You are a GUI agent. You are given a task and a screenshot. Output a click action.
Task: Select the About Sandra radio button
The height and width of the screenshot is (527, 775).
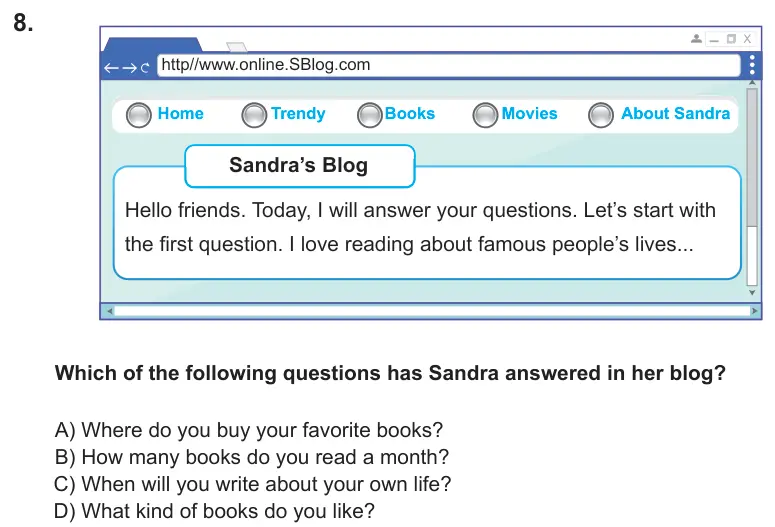click(x=601, y=115)
